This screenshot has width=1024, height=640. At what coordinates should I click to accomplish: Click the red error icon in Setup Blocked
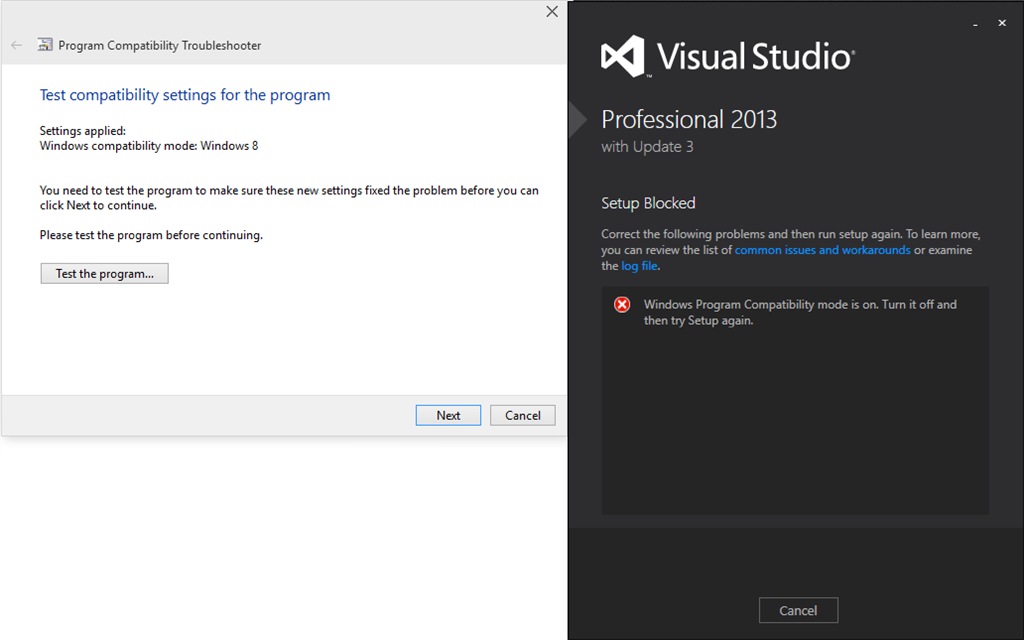point(622,304)
